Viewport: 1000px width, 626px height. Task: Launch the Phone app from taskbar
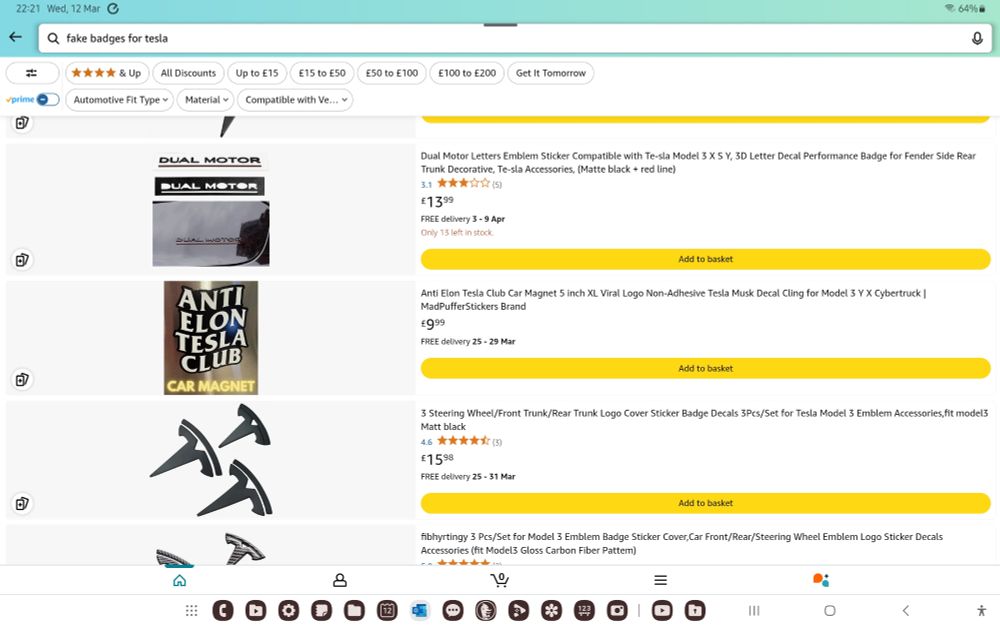tap(223, 611)
